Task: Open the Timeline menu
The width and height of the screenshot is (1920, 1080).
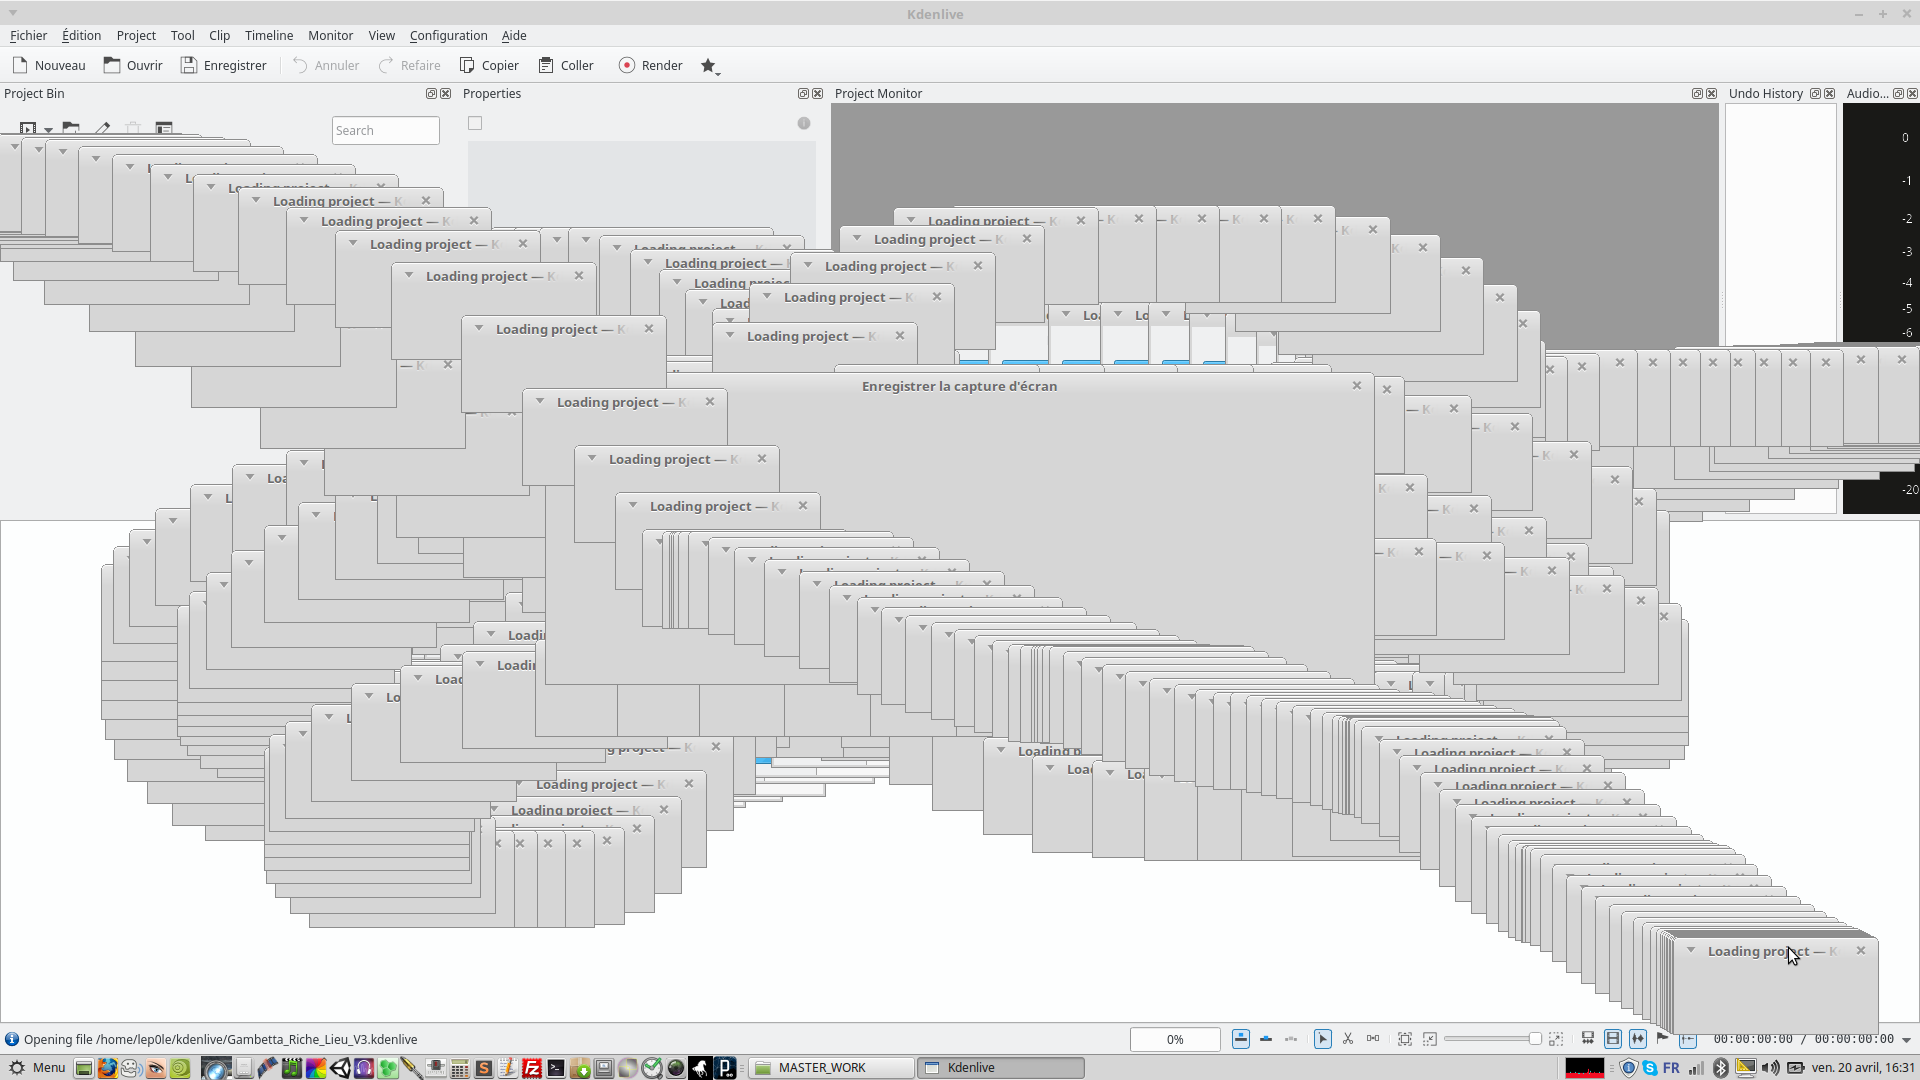Action: pos(268,35)
